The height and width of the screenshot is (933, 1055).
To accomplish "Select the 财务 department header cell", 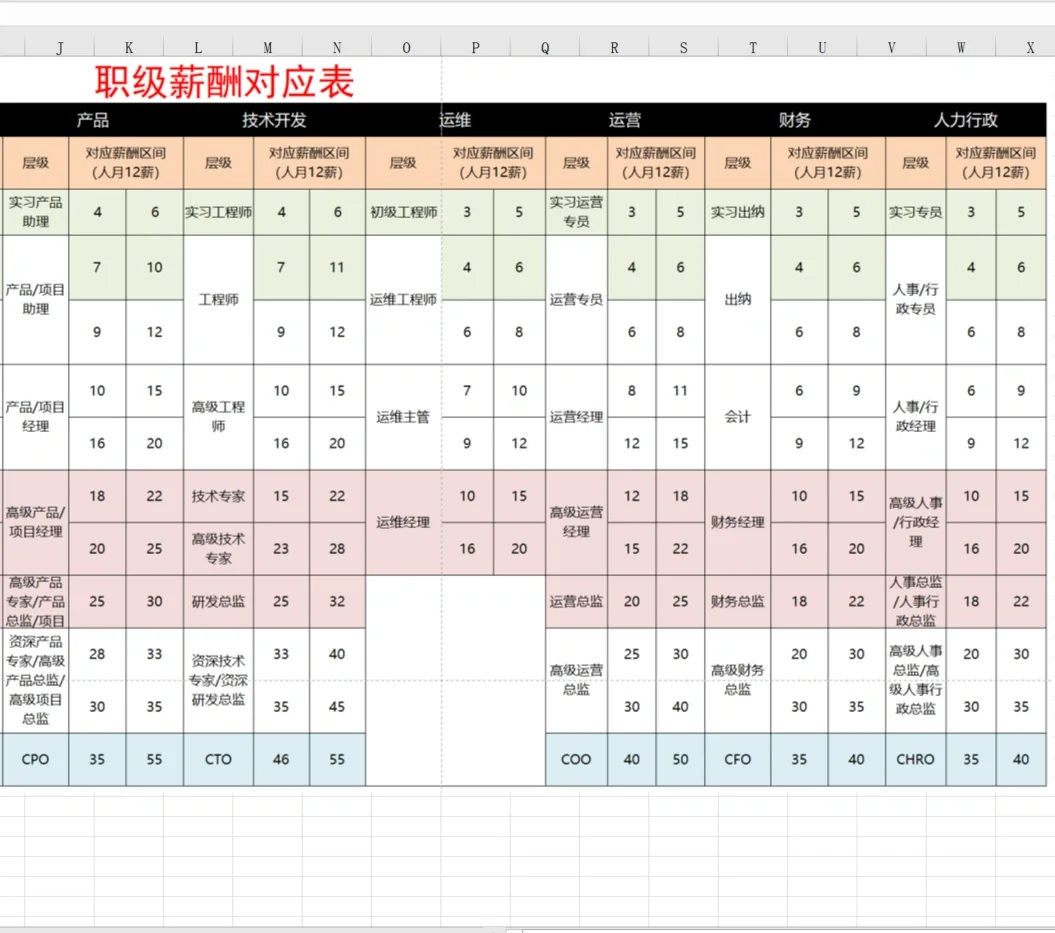I will coord(795,120).
